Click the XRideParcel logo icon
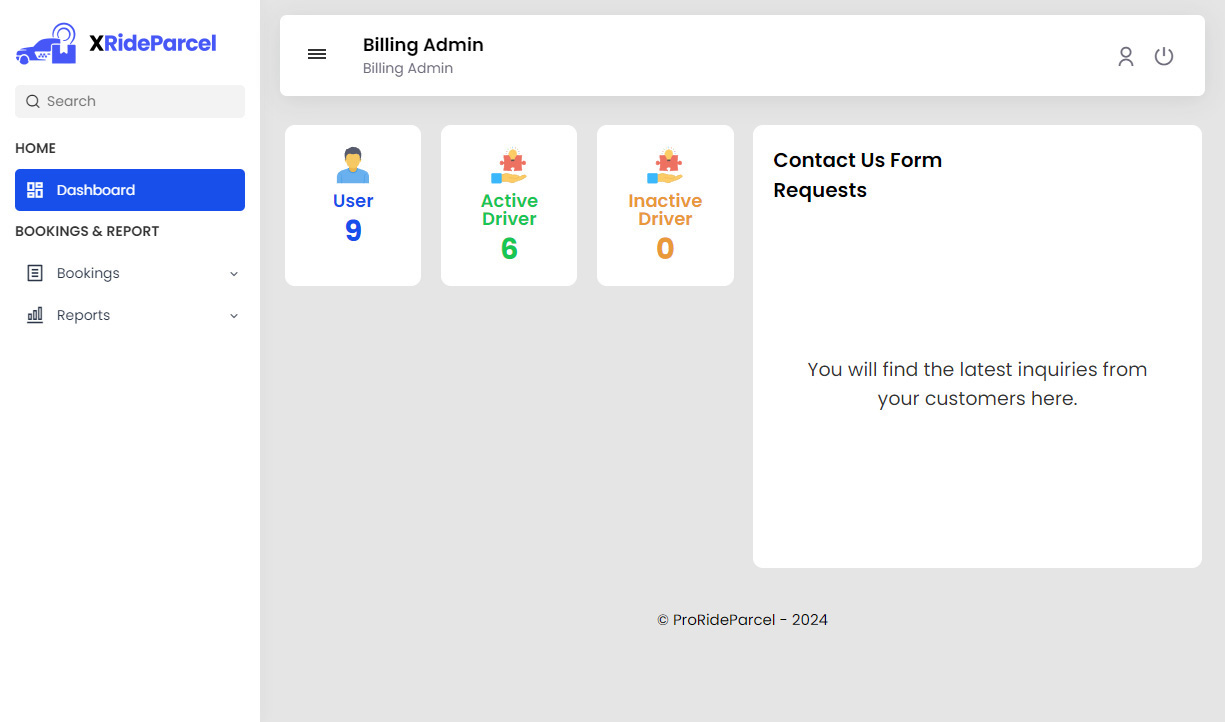 (47, 44)
